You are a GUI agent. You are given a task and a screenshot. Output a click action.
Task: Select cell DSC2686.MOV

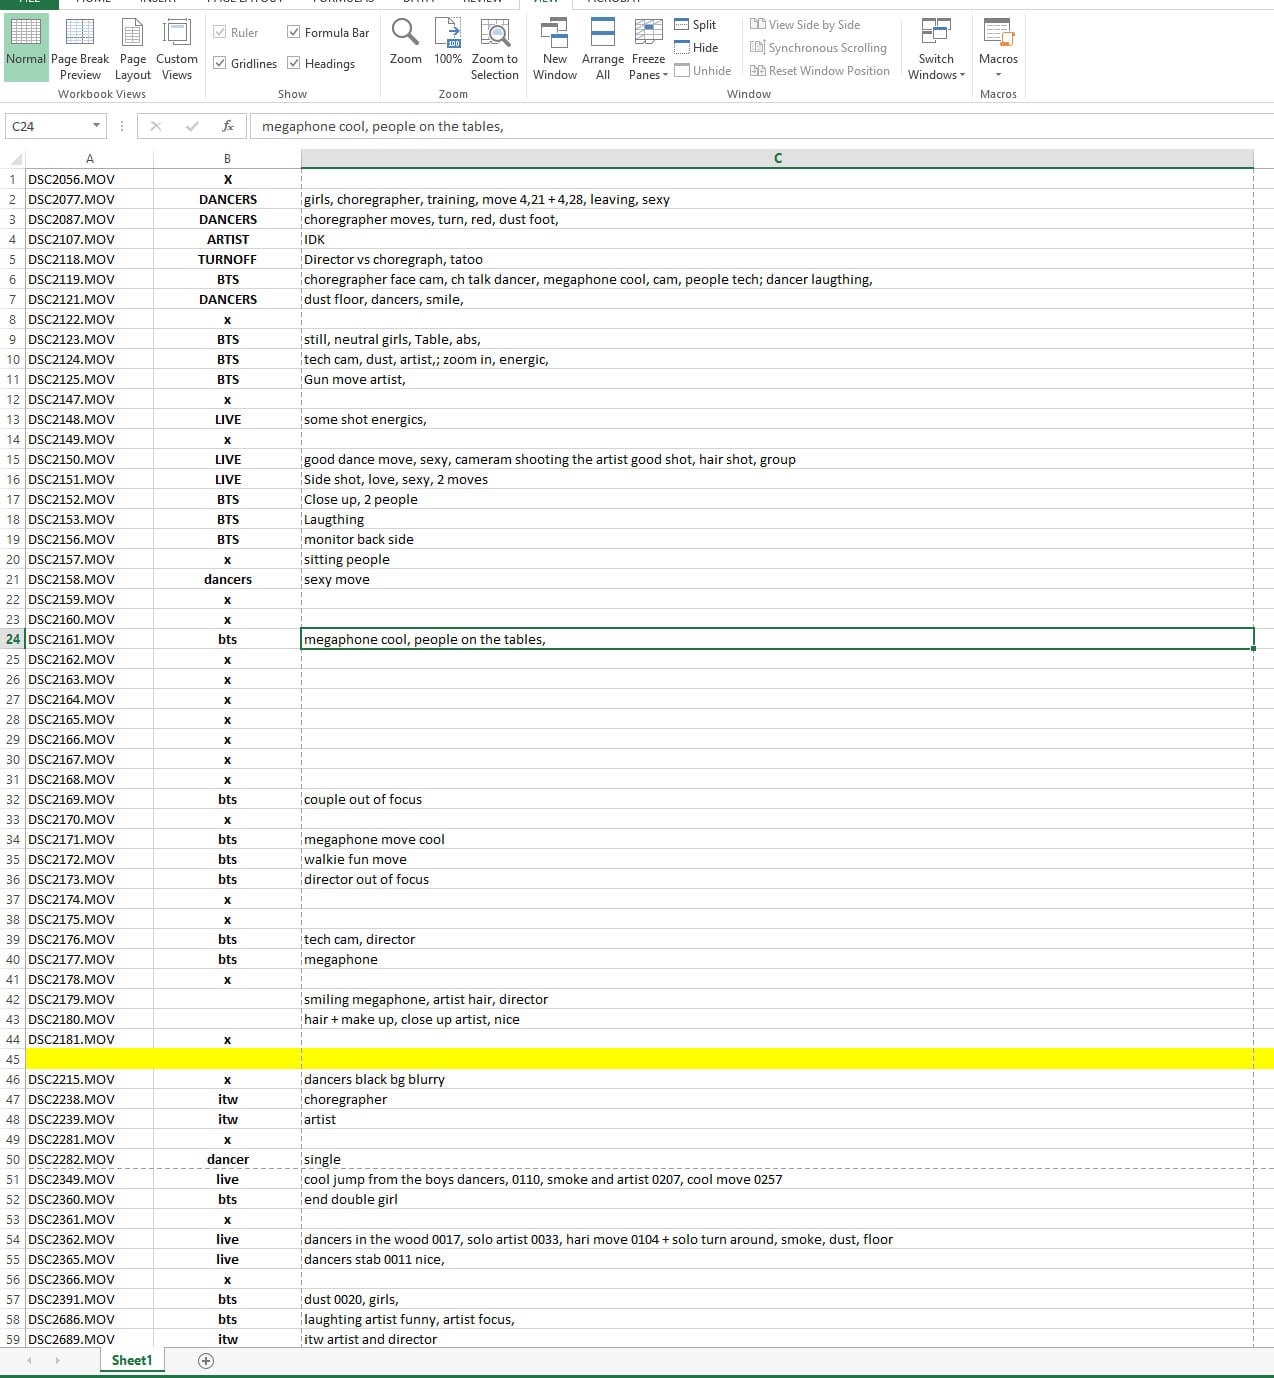(89, 1319)
